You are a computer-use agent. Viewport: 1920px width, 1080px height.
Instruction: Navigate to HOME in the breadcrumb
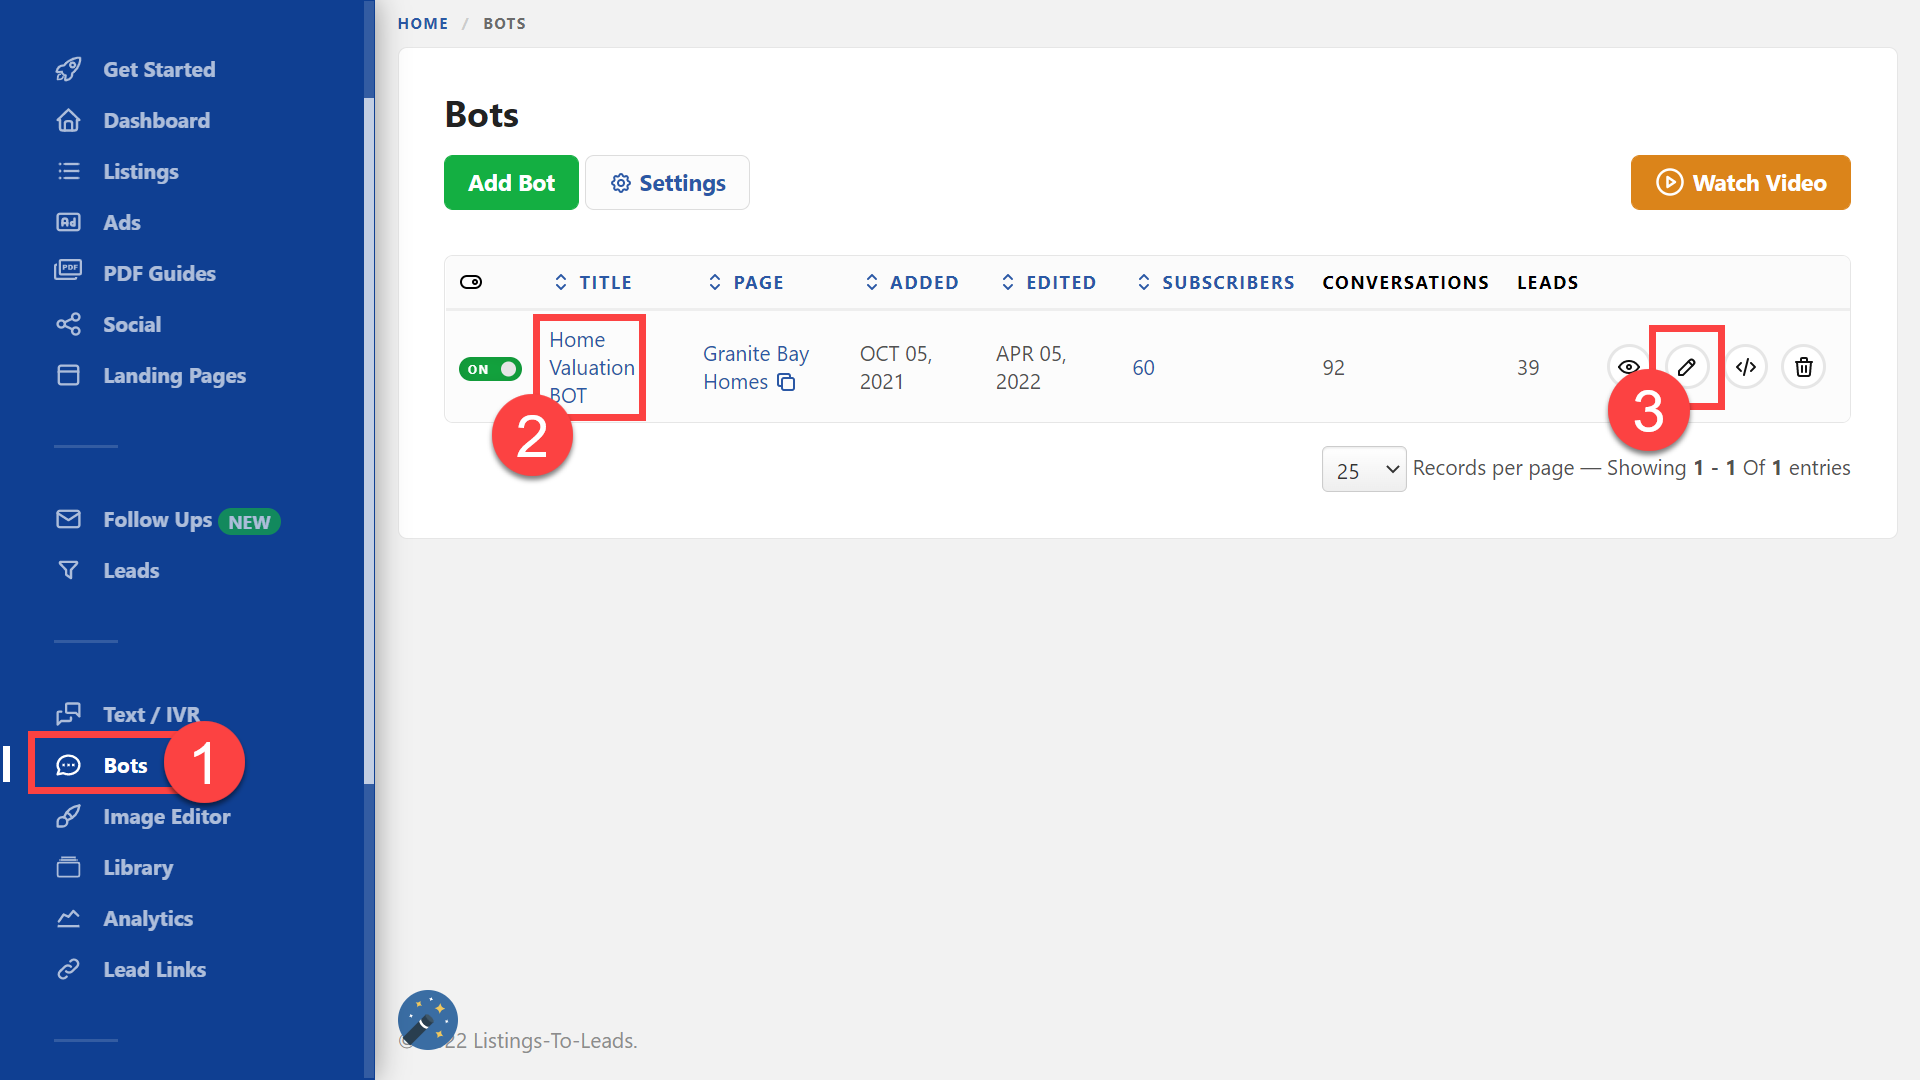(x=422, y=23)
